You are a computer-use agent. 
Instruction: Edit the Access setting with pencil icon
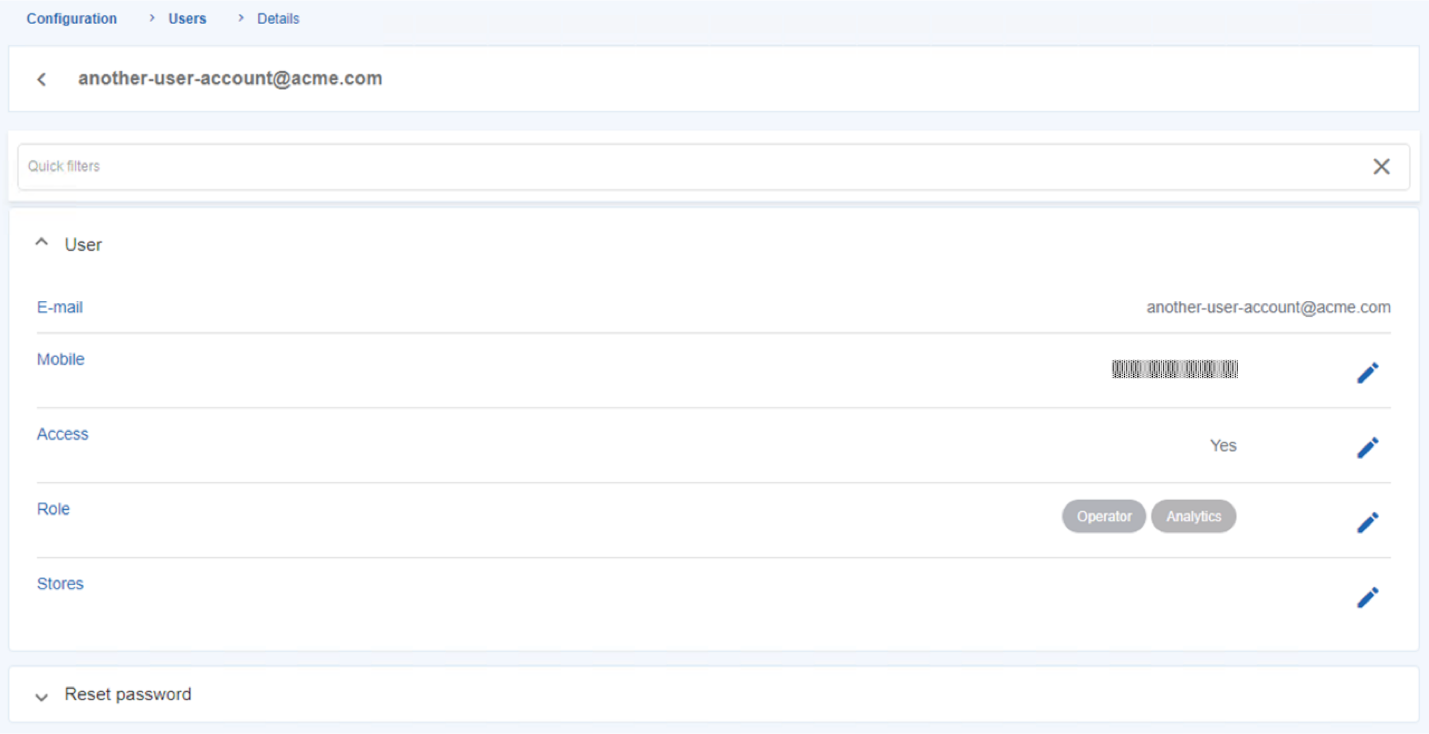pos(1367,447)
